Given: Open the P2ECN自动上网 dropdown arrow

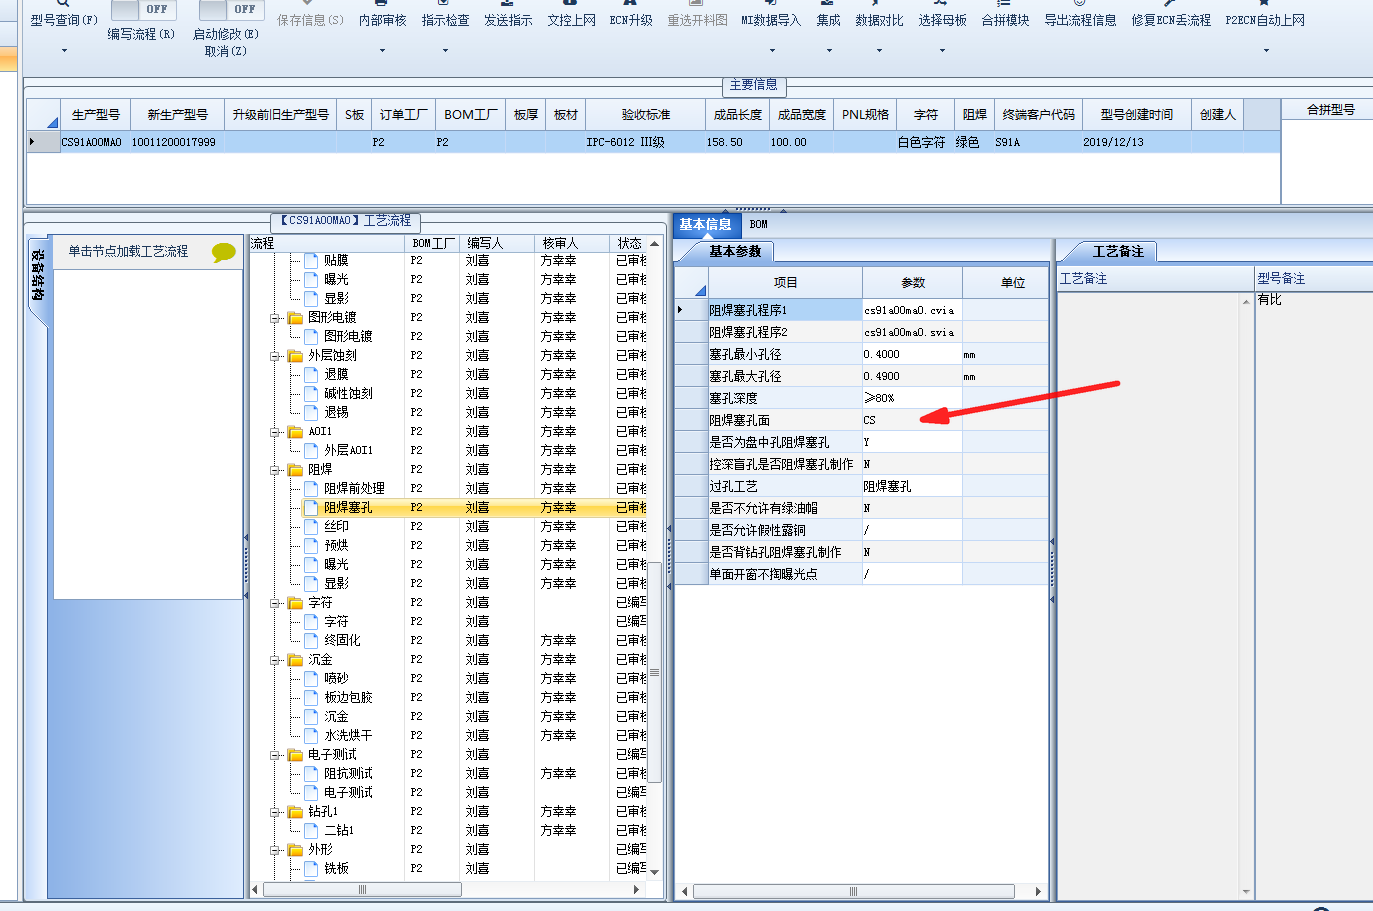Looking at the screenshot, I should click(x=1265, y=50).
